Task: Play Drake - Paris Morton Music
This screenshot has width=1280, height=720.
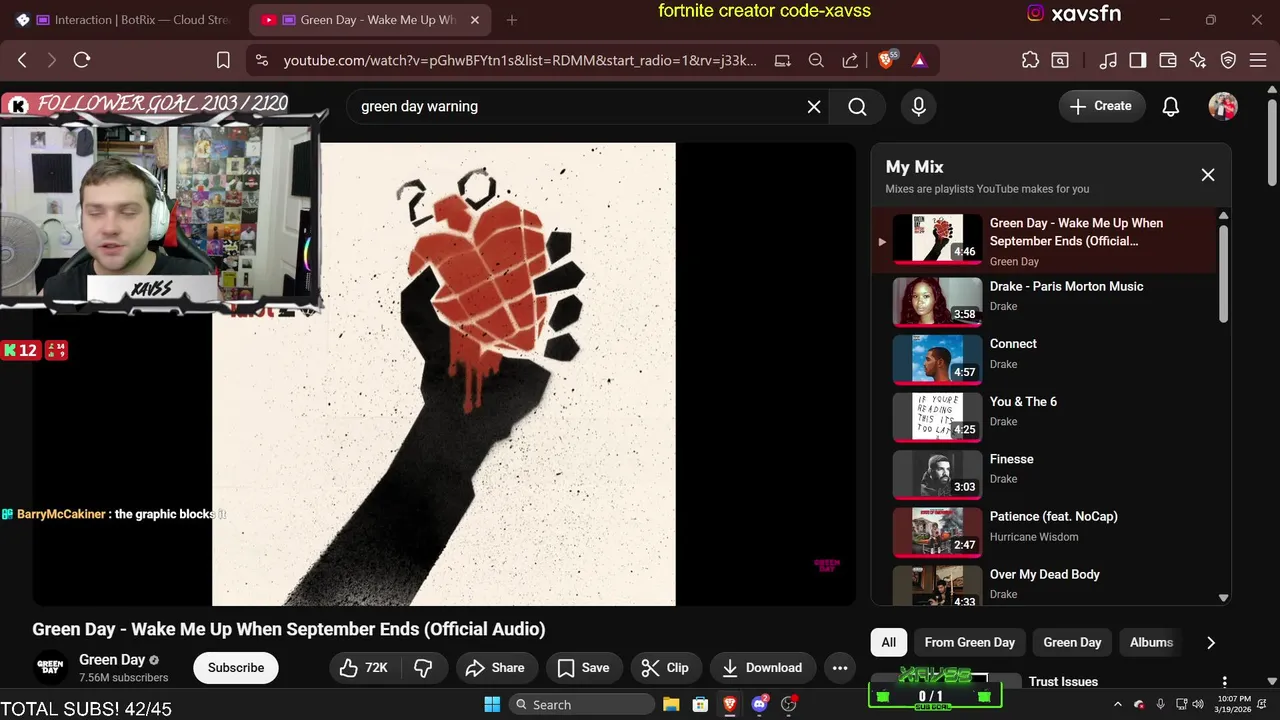Action: (x=1044, y=301)
